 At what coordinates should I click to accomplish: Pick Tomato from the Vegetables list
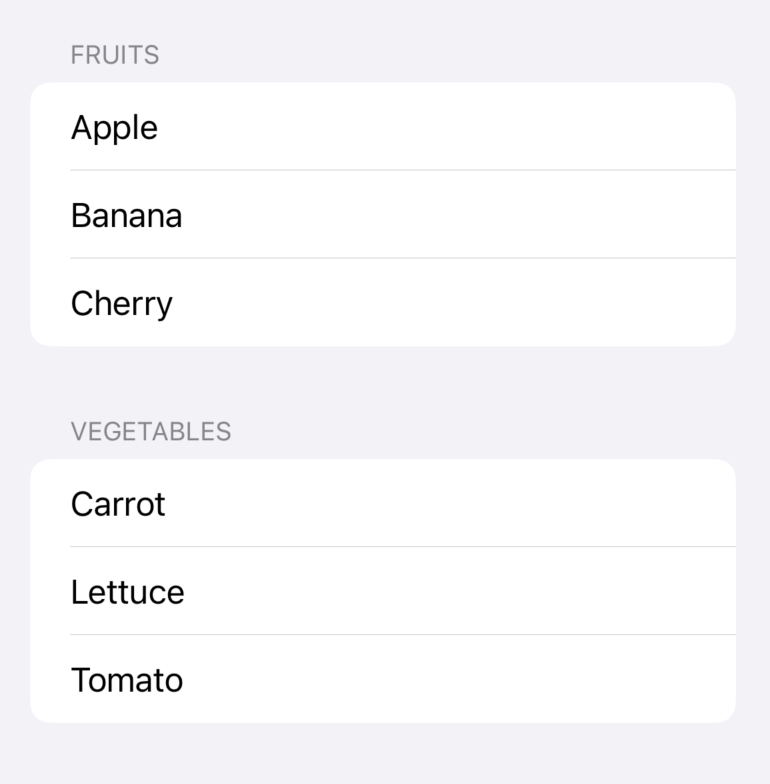click(x=383, y=680)
